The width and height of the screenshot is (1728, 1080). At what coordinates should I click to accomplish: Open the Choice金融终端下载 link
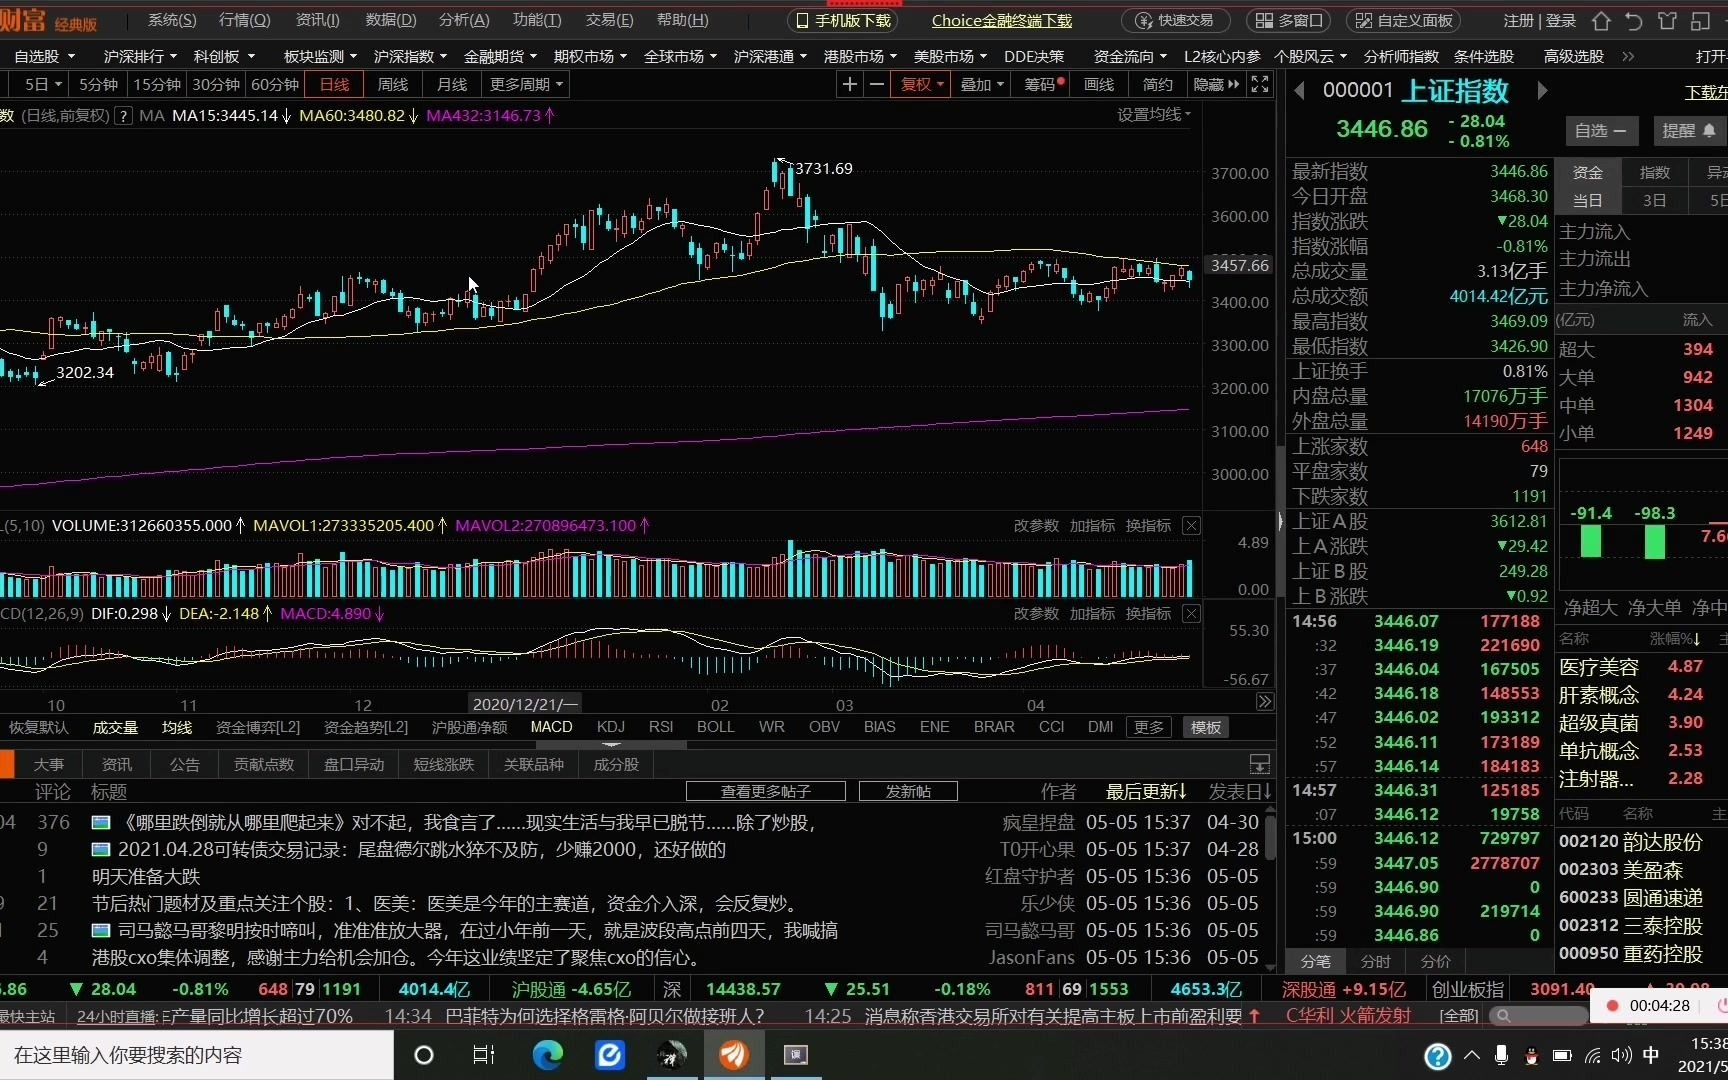[x=1002, y=21]
